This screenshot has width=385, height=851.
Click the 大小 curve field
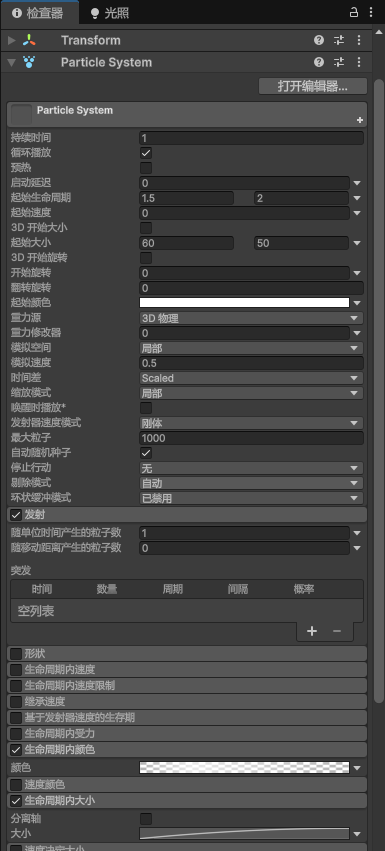tap(244, 834)
